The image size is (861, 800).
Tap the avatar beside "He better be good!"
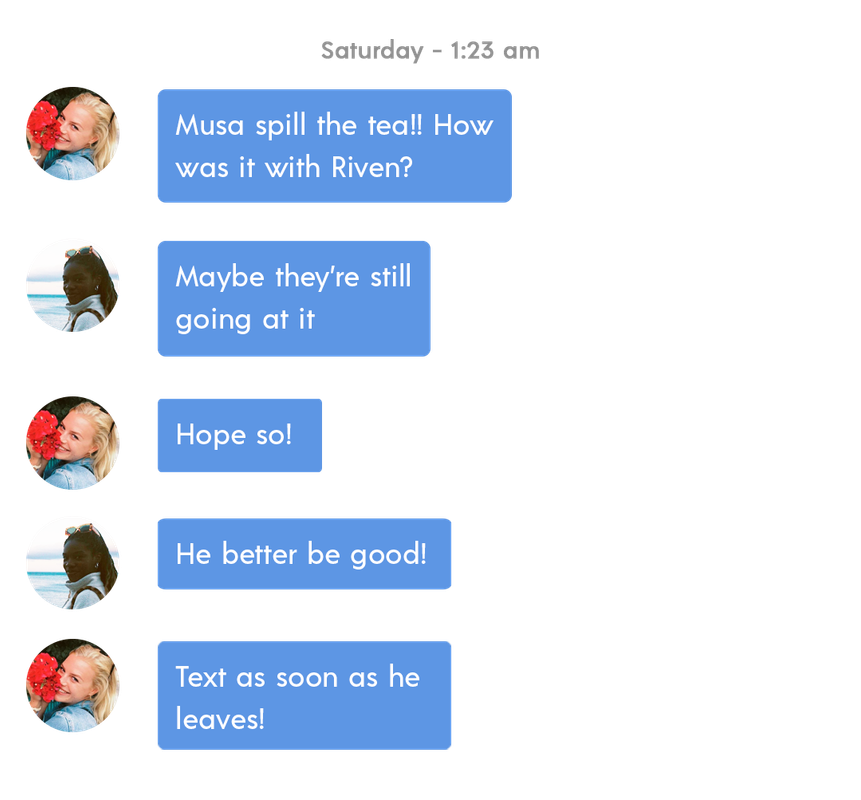[72, 563]
